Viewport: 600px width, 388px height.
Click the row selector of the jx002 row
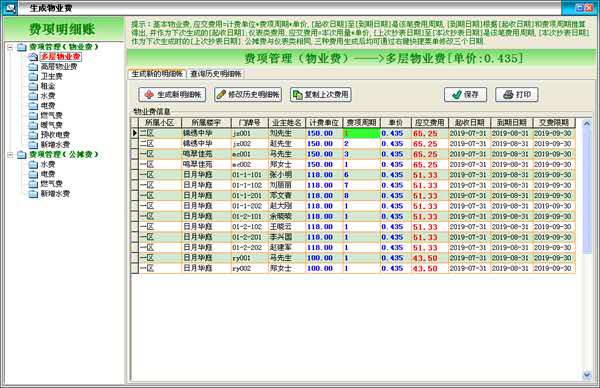coord(134,144)
